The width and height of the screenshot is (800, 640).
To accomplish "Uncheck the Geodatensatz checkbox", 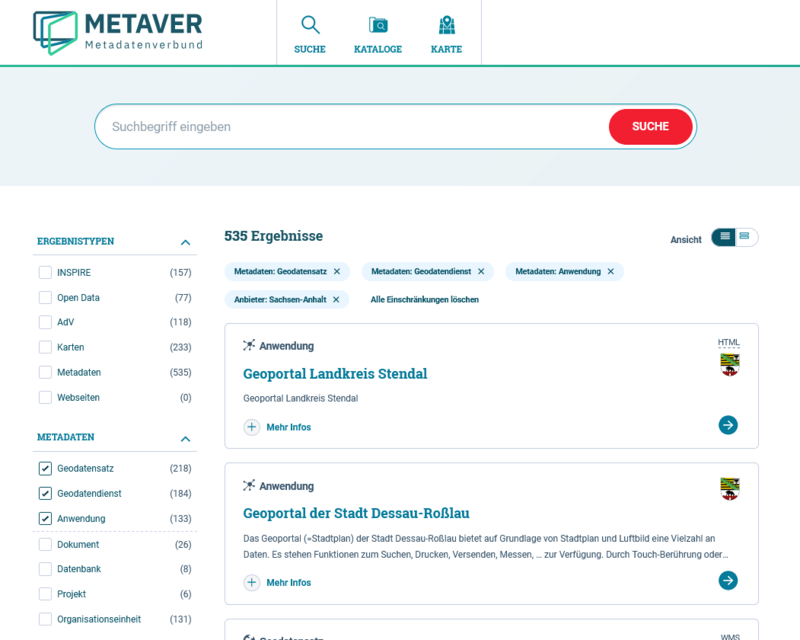I will pyautogui.click(x=45, y=468).
